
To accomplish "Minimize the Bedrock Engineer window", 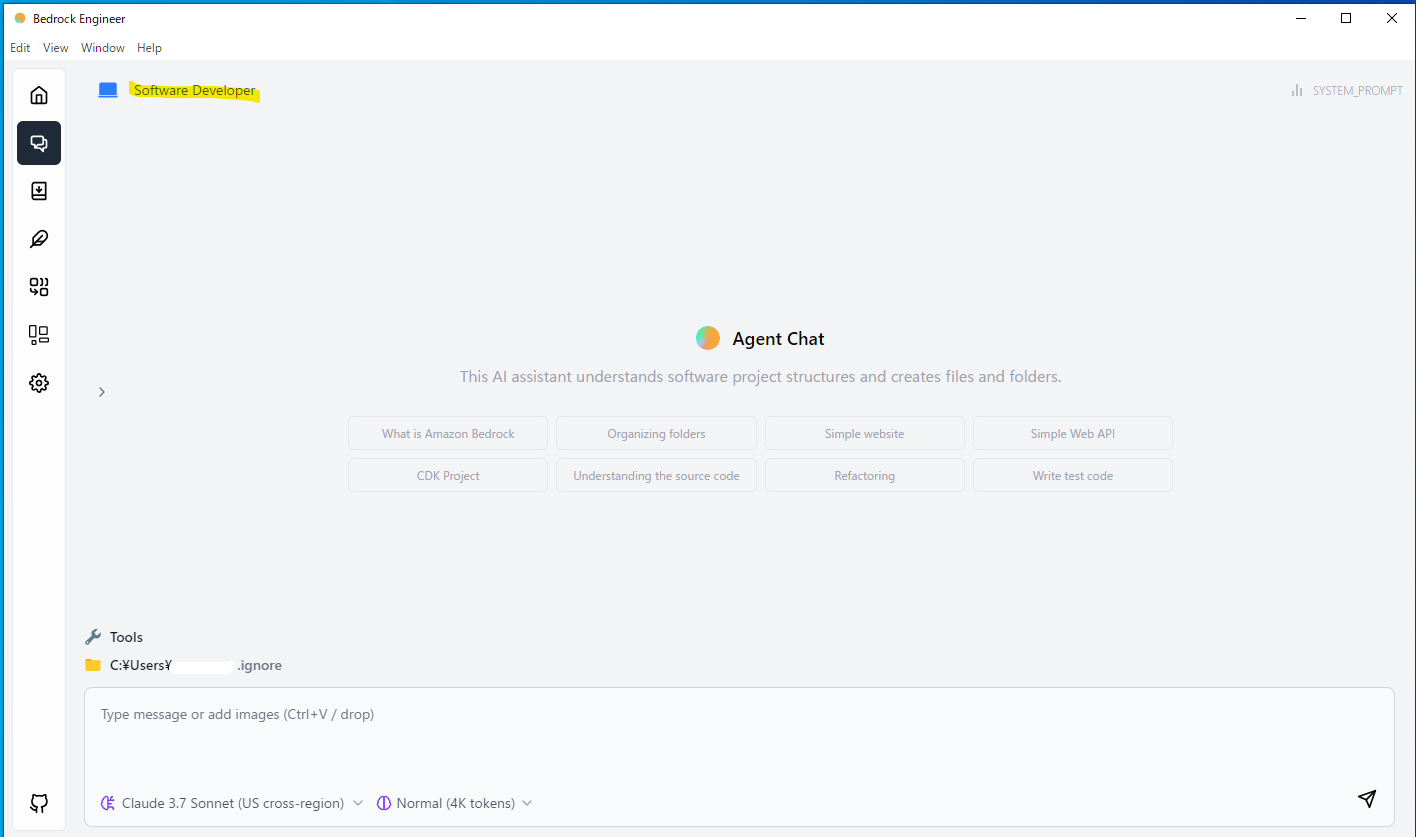I will pyautogui.click(x=1301, y=18).
